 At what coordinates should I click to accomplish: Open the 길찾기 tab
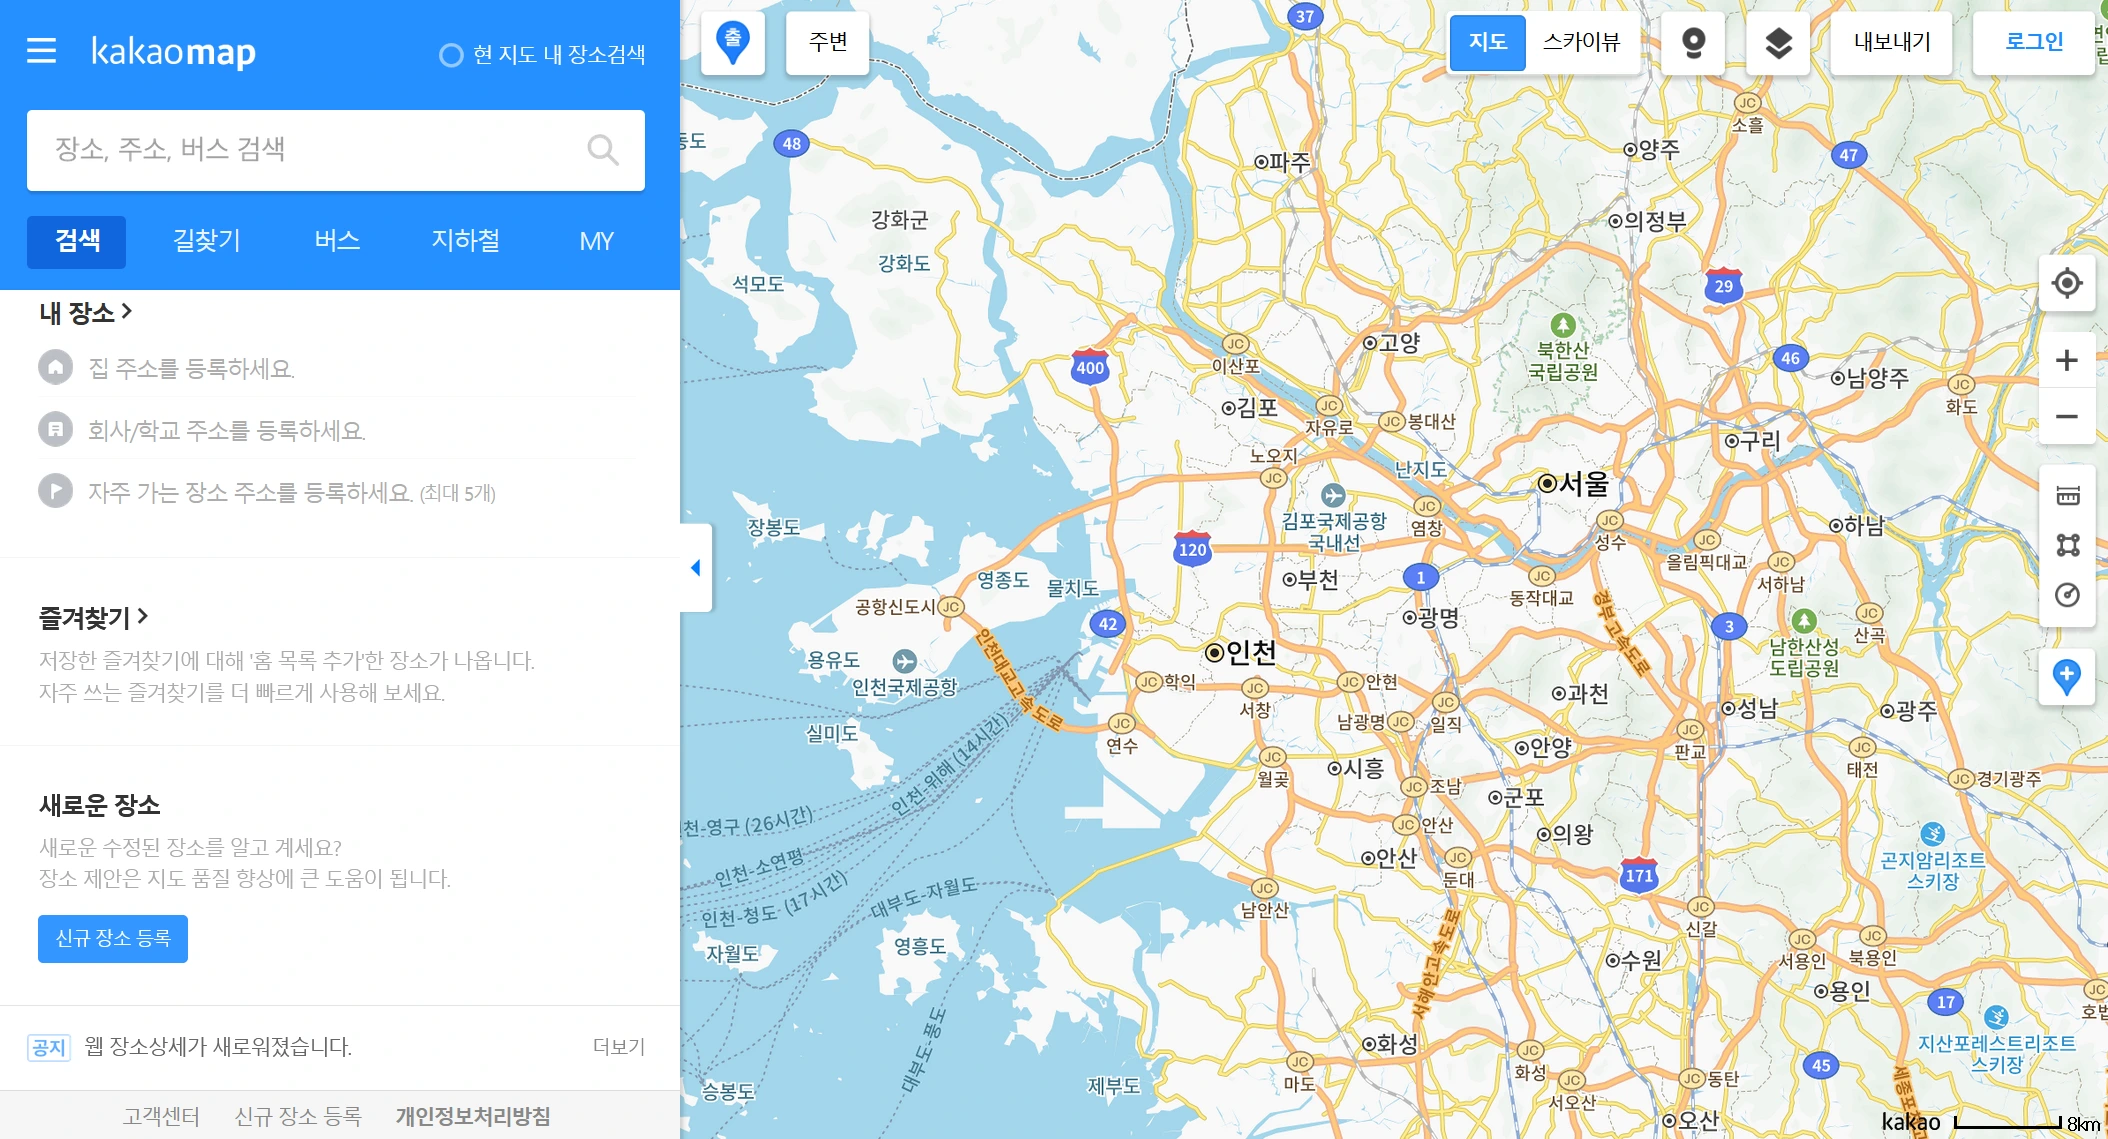(x=207, y=241)
